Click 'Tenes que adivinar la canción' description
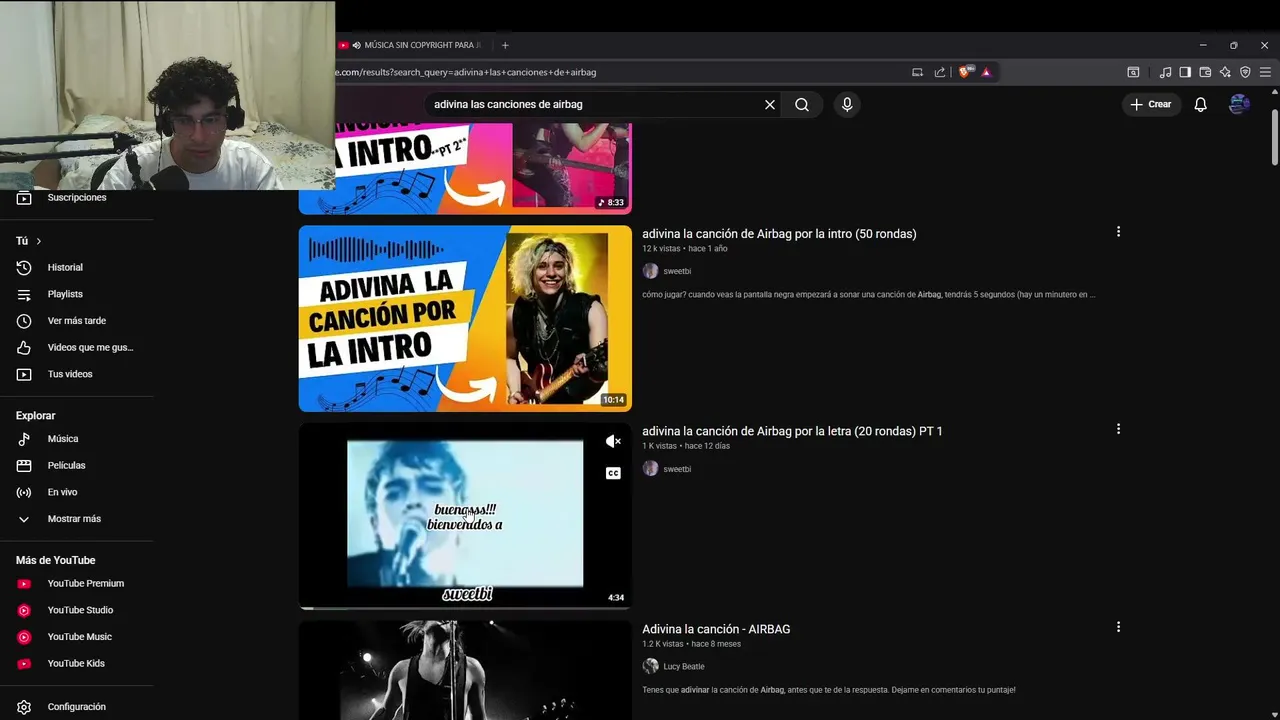The height and width of the screenshot is (720, 1280). tap(829, 690)
